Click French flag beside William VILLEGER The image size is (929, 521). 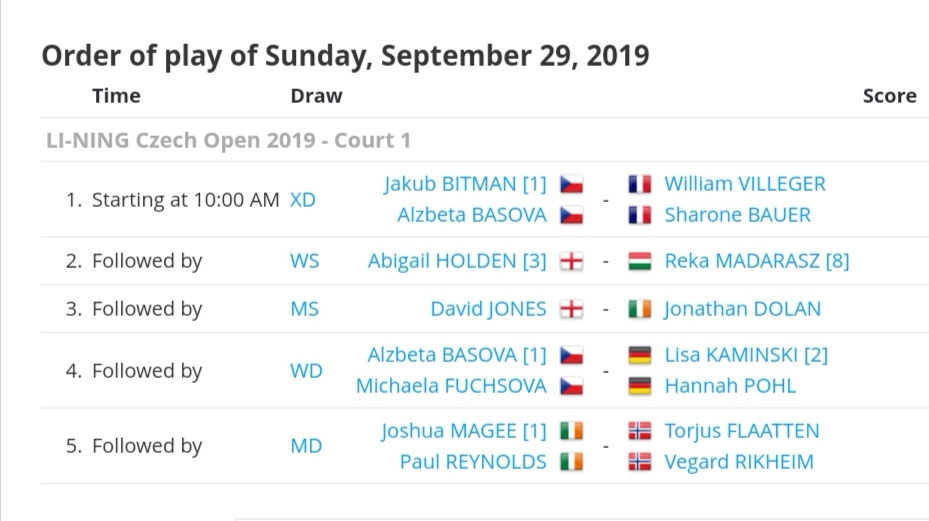click(x=640, y=184)
